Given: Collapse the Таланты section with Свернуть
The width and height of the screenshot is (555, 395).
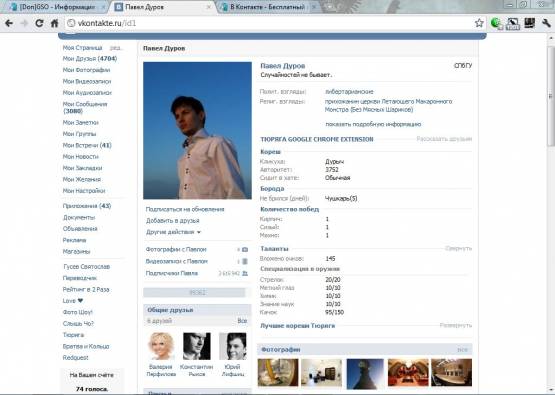Looking at the screenshot, I should [x=458, y=248].
